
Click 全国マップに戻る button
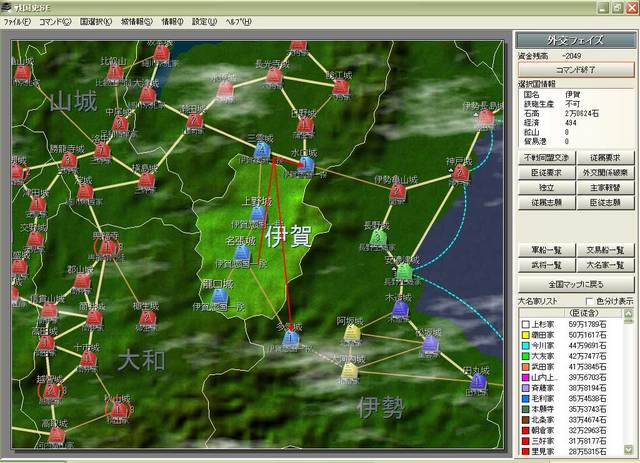(x=576, y=284)
